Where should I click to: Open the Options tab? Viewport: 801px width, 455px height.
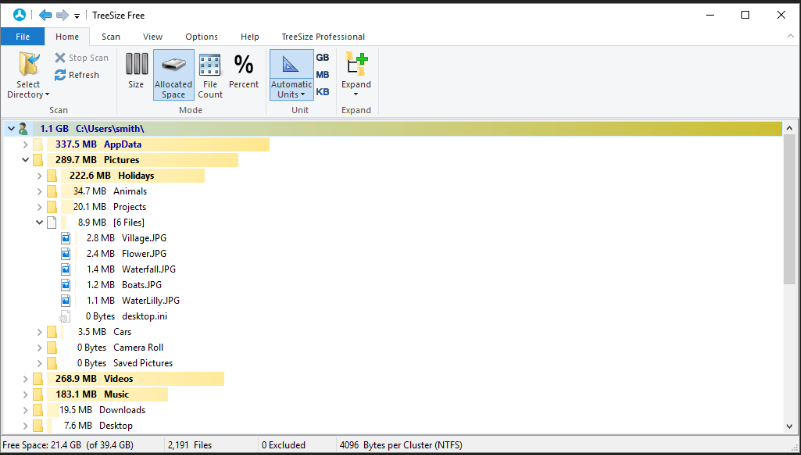pos(201,37)
